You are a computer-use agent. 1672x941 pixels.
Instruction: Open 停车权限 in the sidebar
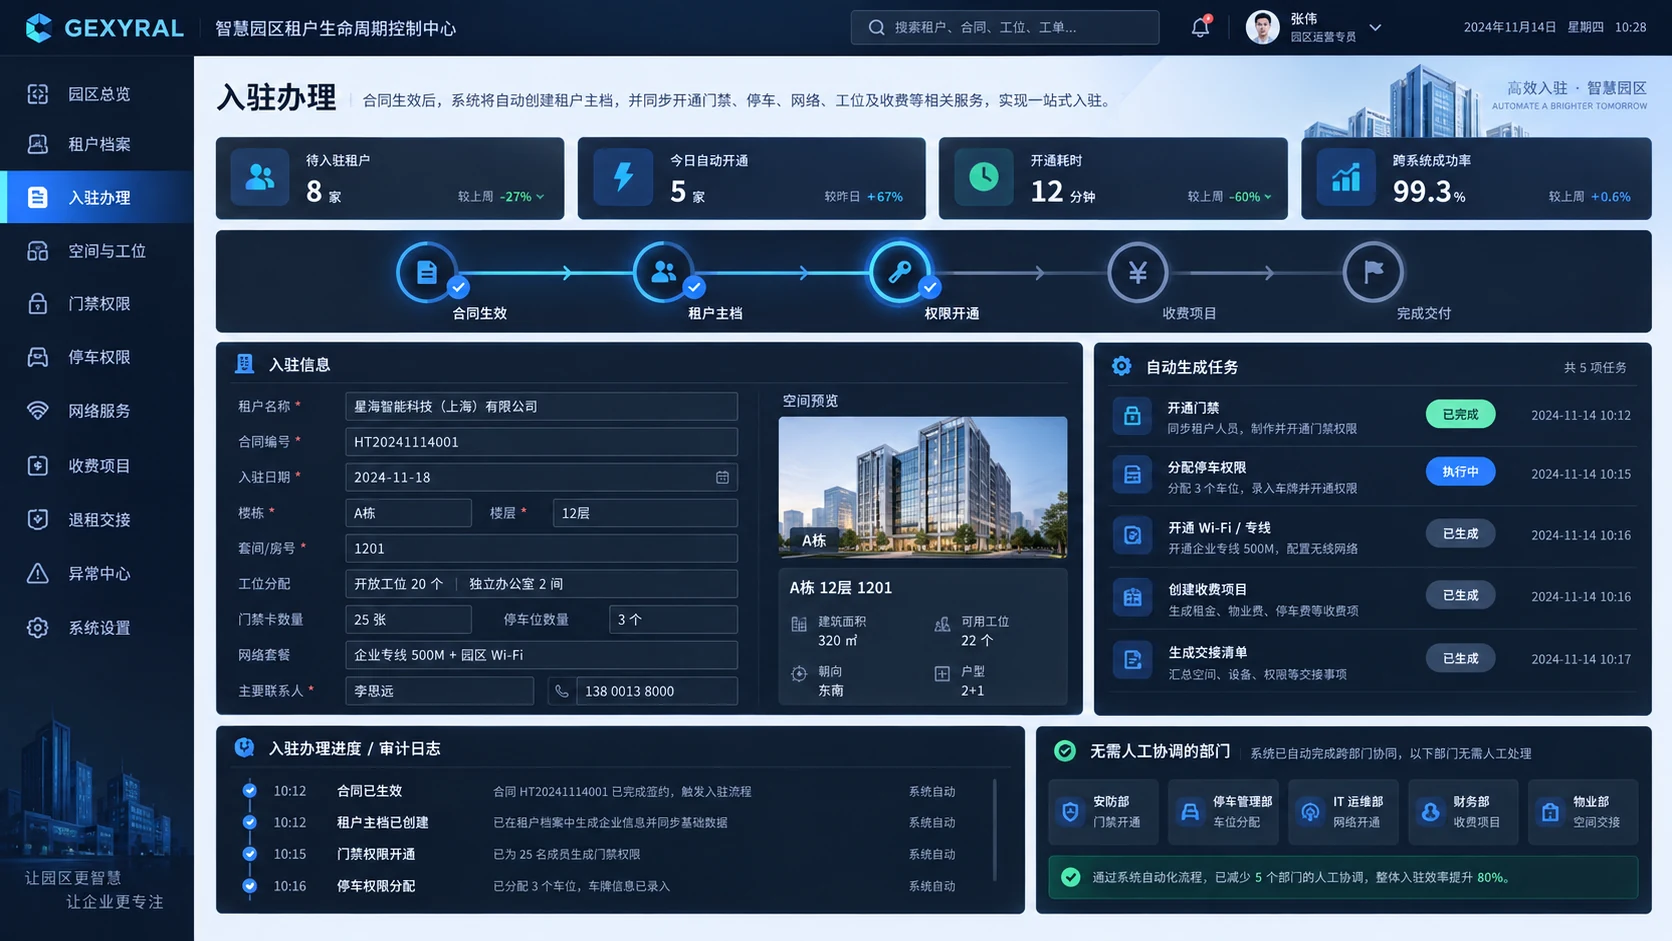coord(97,357)
